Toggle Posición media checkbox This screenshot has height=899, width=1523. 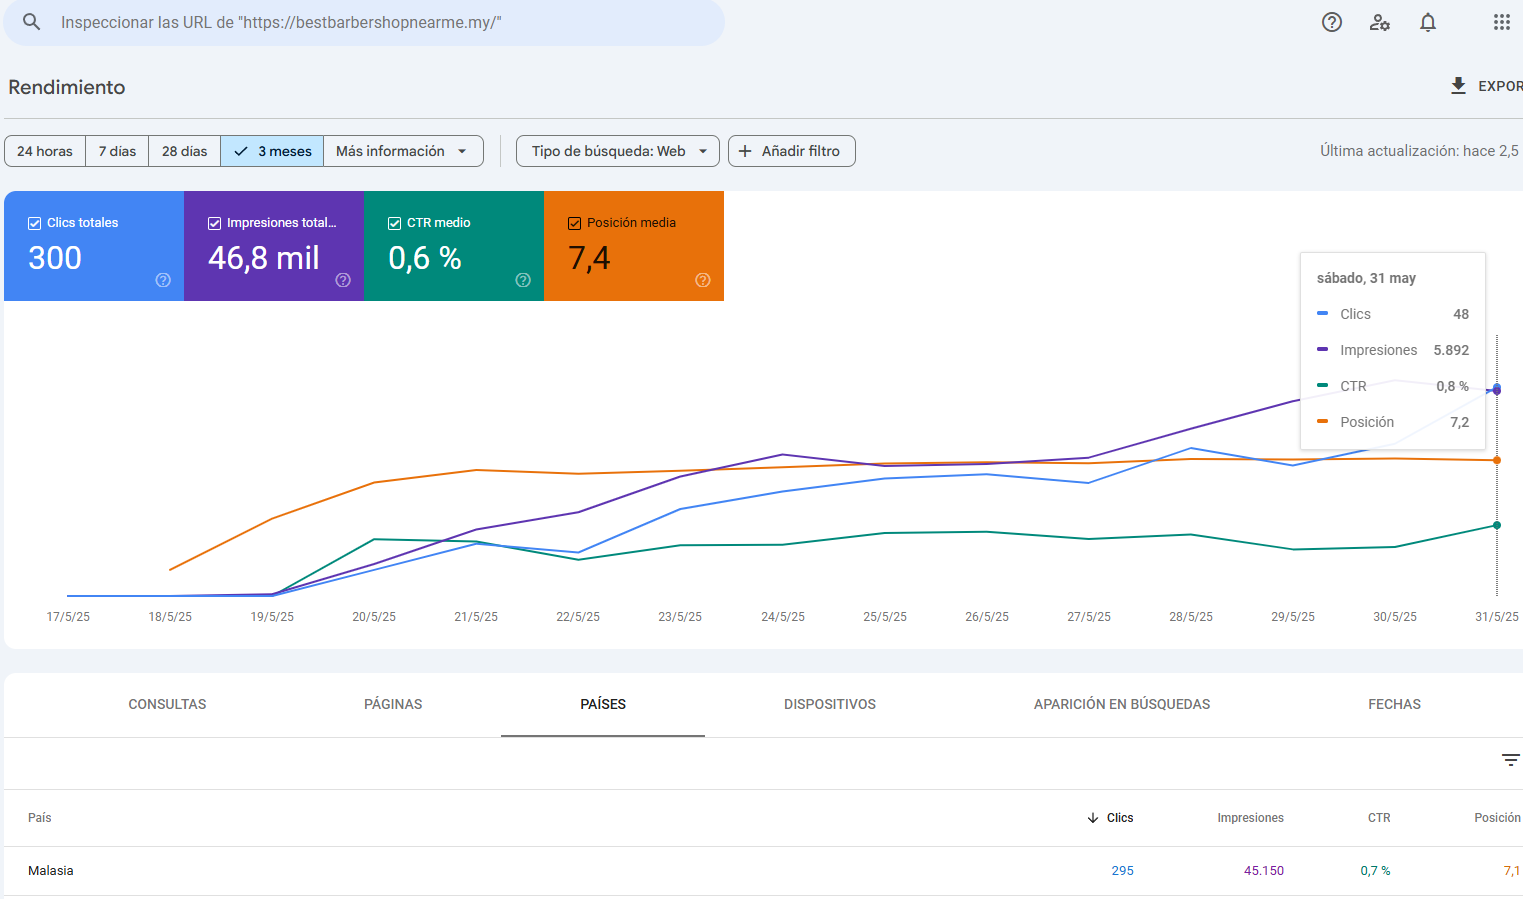pyautogui.click(x=574, y=223)
